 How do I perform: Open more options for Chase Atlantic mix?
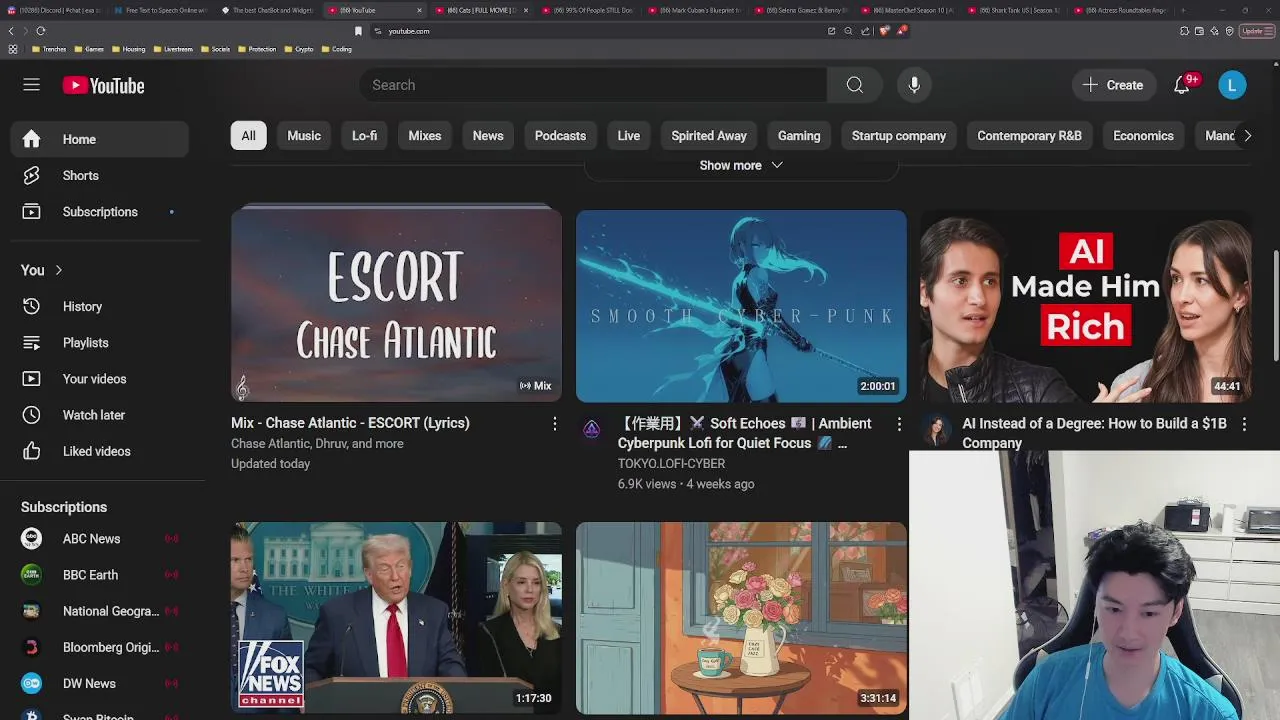(554, 424)
